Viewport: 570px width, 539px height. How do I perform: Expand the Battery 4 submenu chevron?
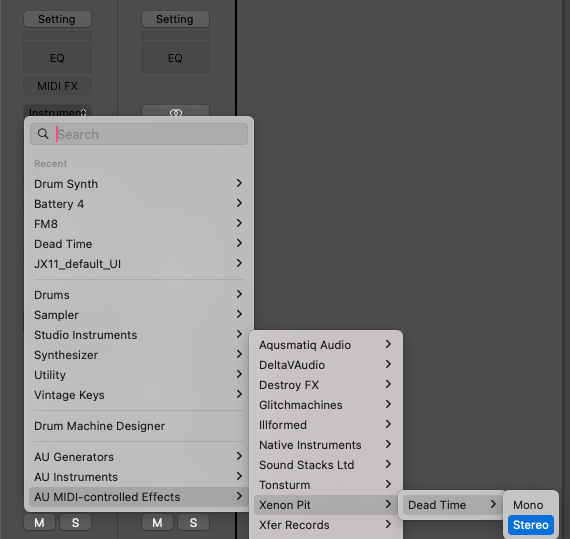point(239,203)
